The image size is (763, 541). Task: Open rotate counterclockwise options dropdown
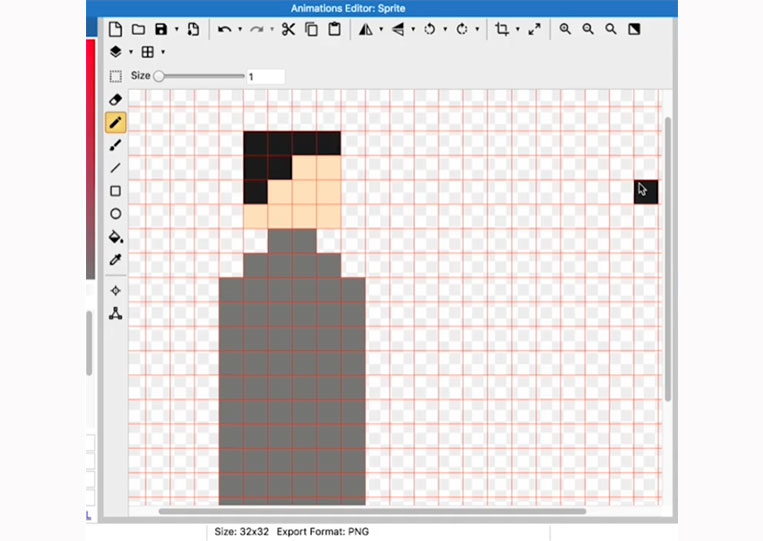click(x=445, y=29)
